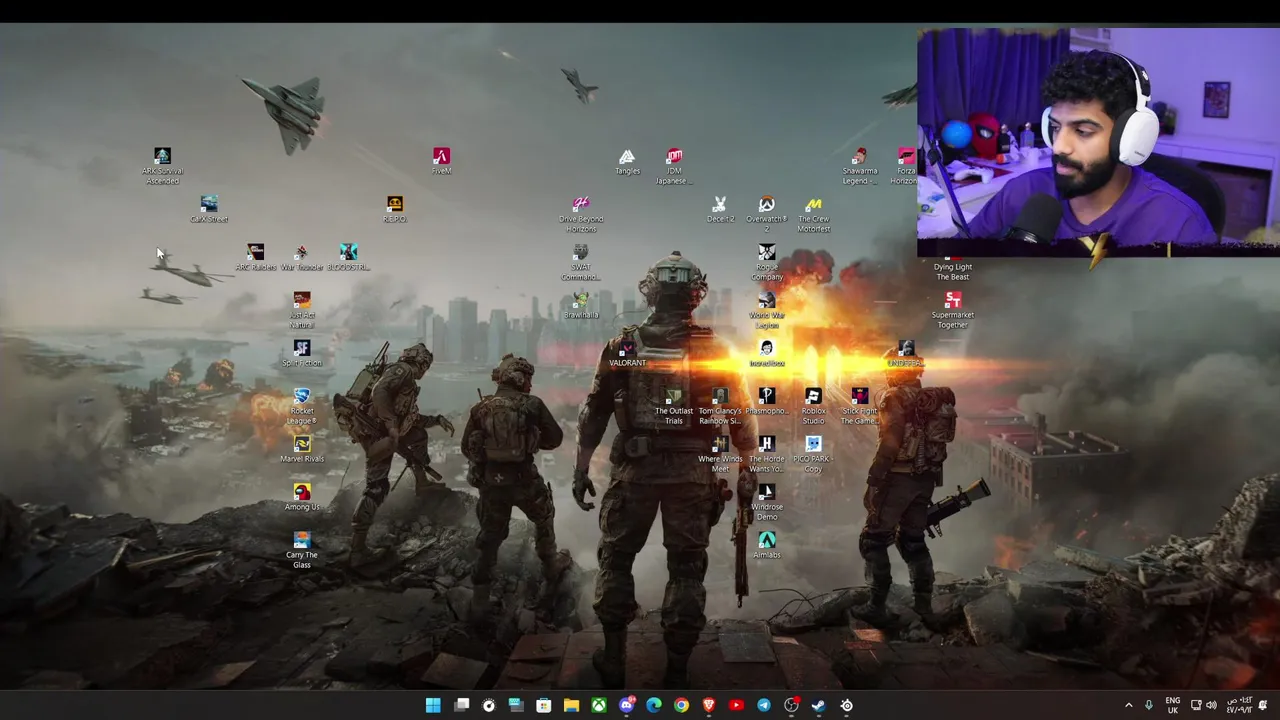Launch Brave browser from the taskbar
This screenshot has width=1280, height=720.
coord(709,705)
